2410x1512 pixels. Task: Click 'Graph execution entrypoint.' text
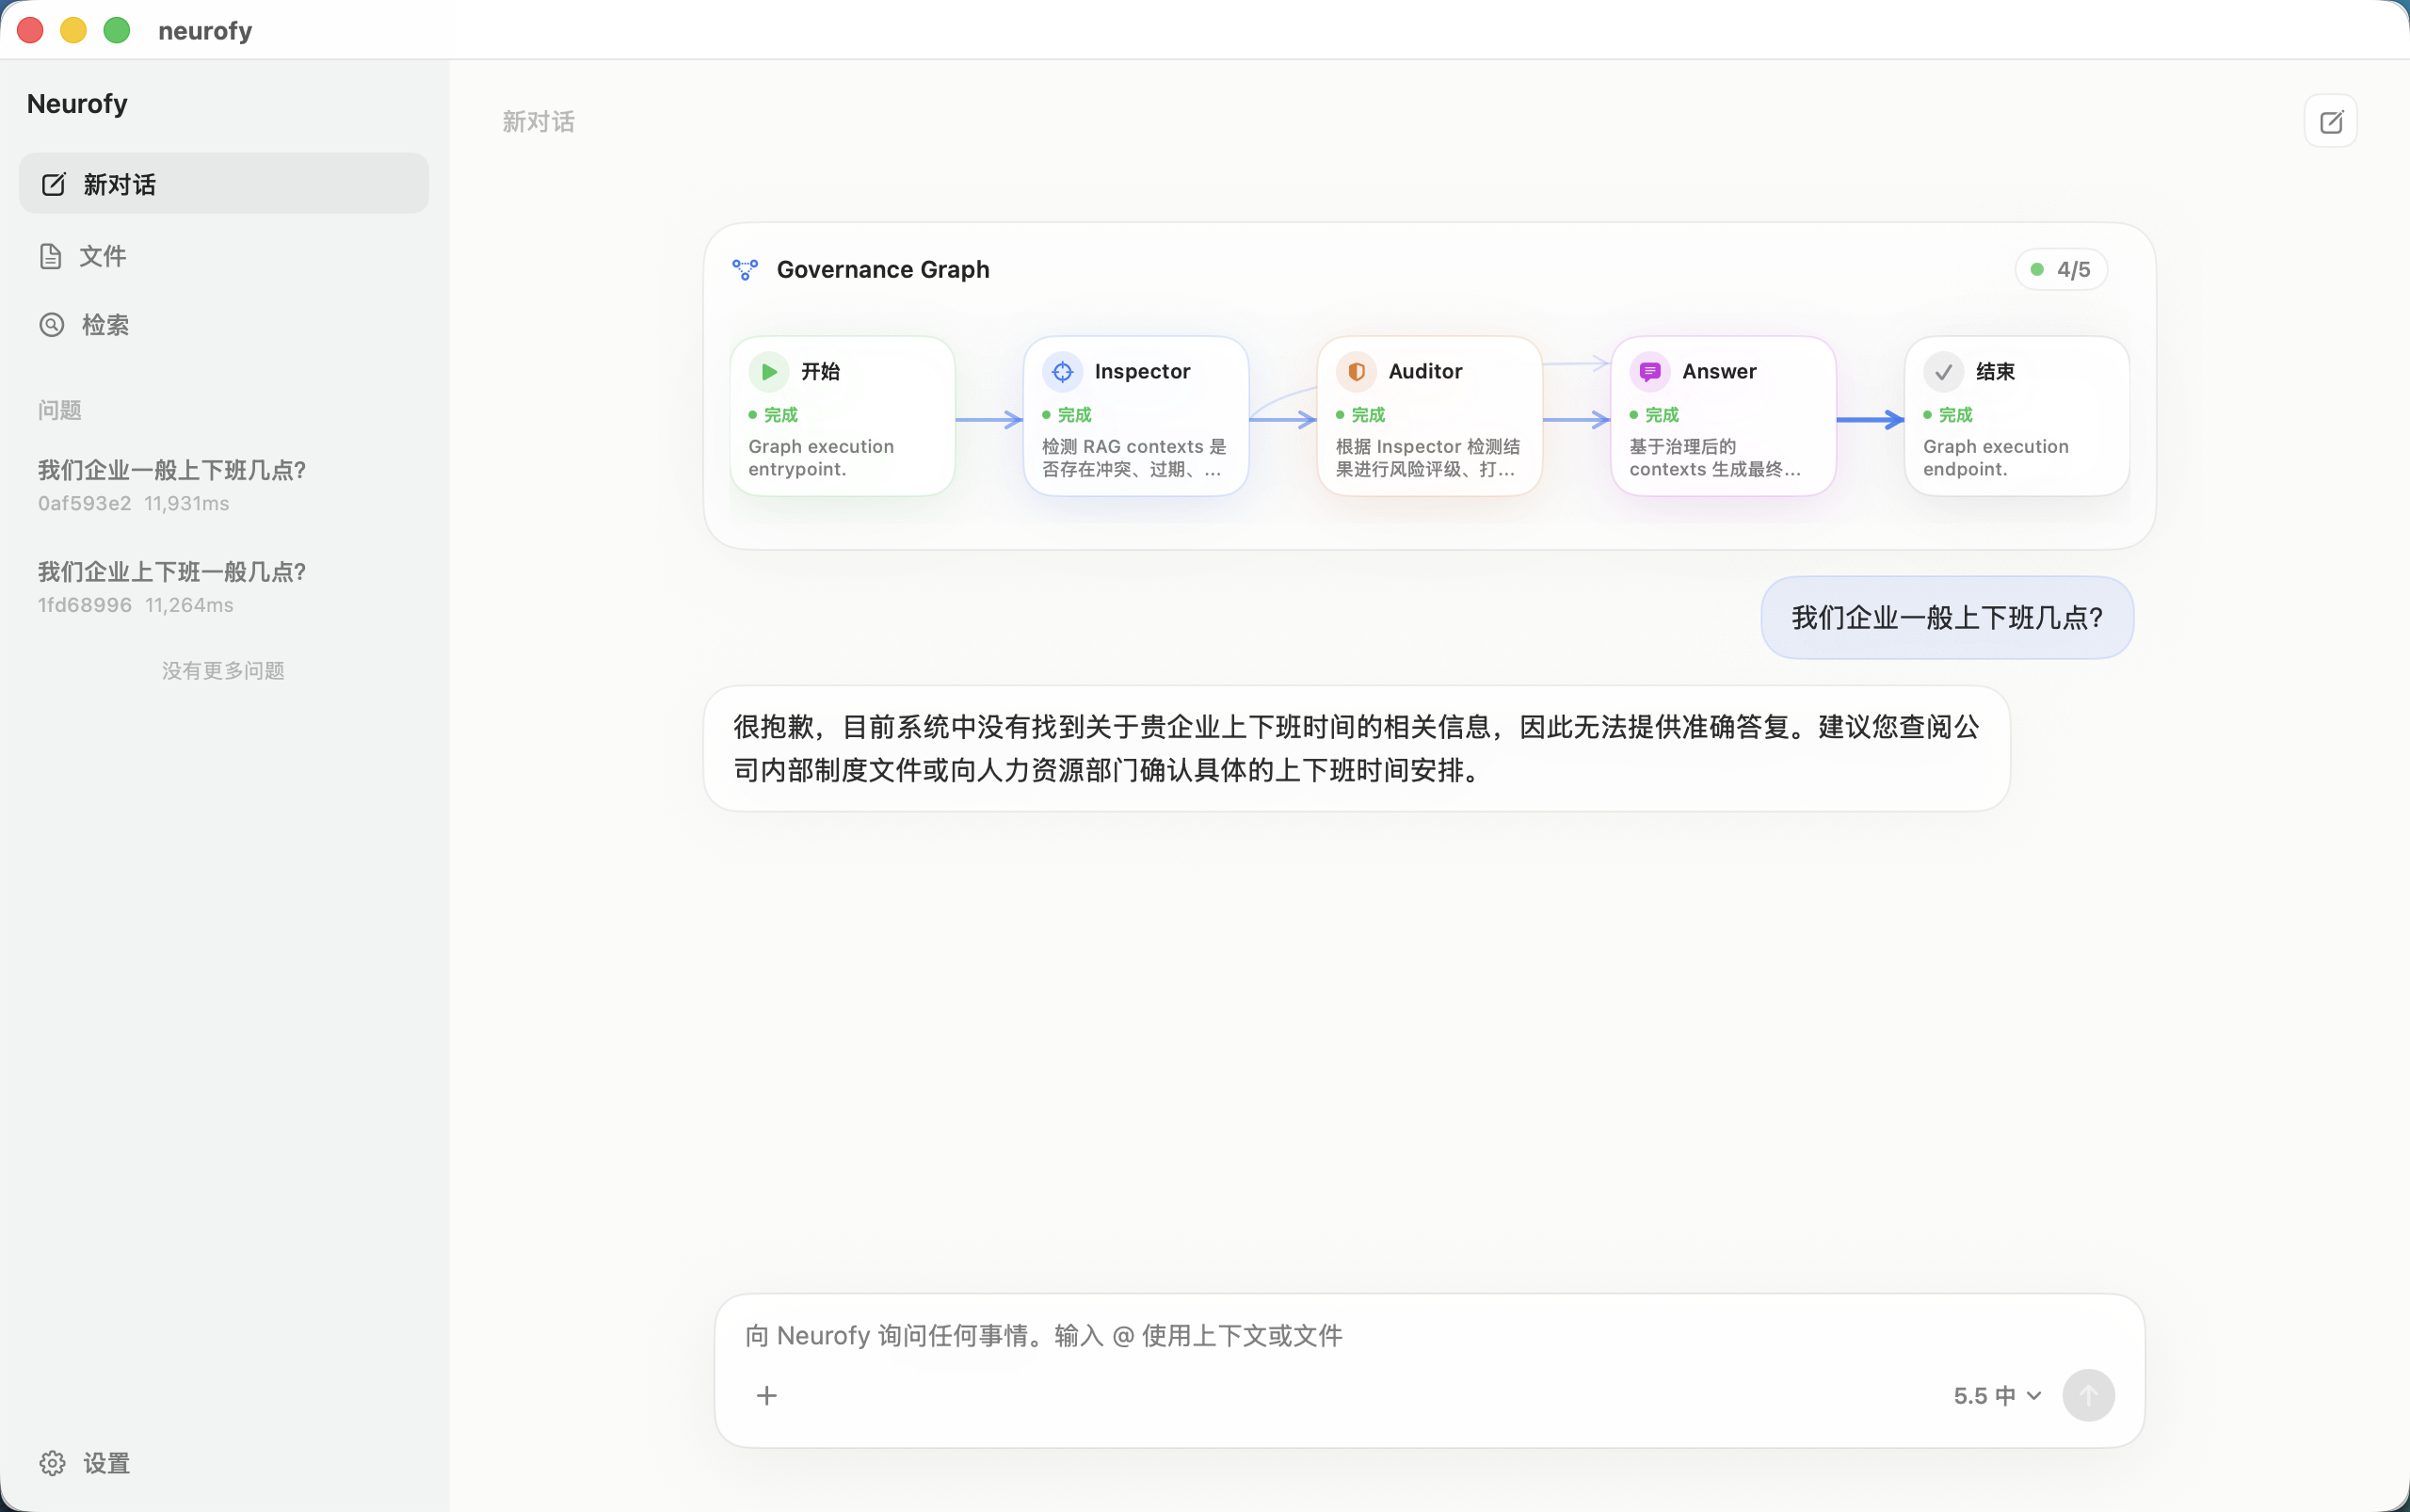pos(821,458)
